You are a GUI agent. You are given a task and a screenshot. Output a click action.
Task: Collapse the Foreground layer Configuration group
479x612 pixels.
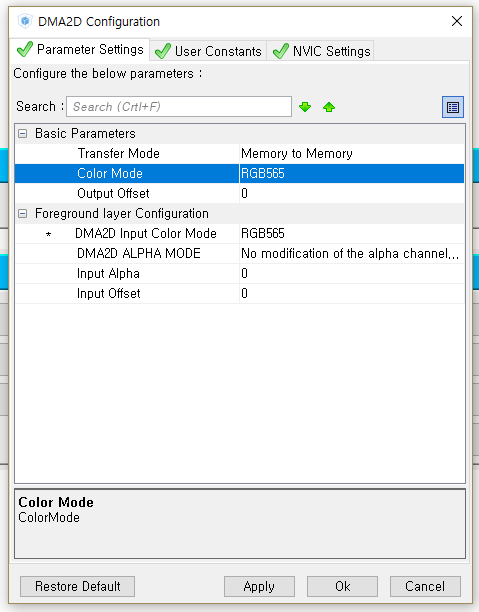tap(23, 213)
